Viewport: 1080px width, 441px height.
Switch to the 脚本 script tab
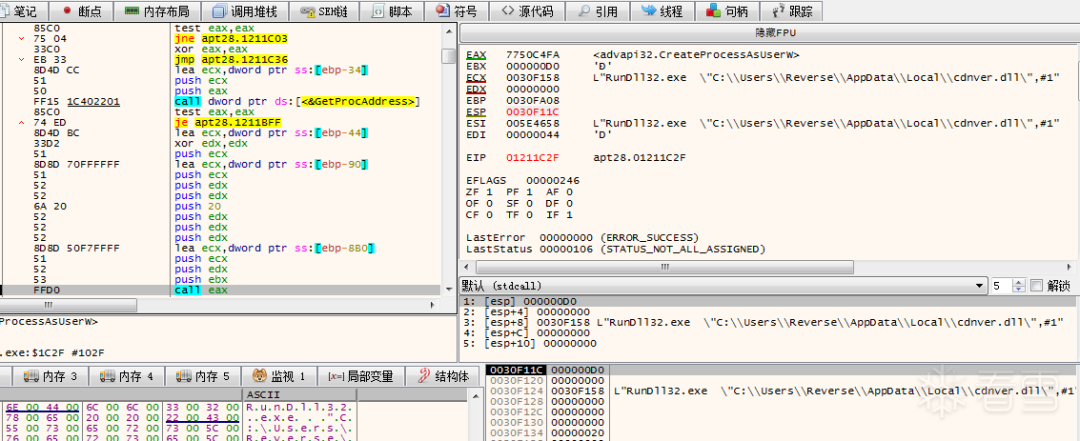(393, 11)
